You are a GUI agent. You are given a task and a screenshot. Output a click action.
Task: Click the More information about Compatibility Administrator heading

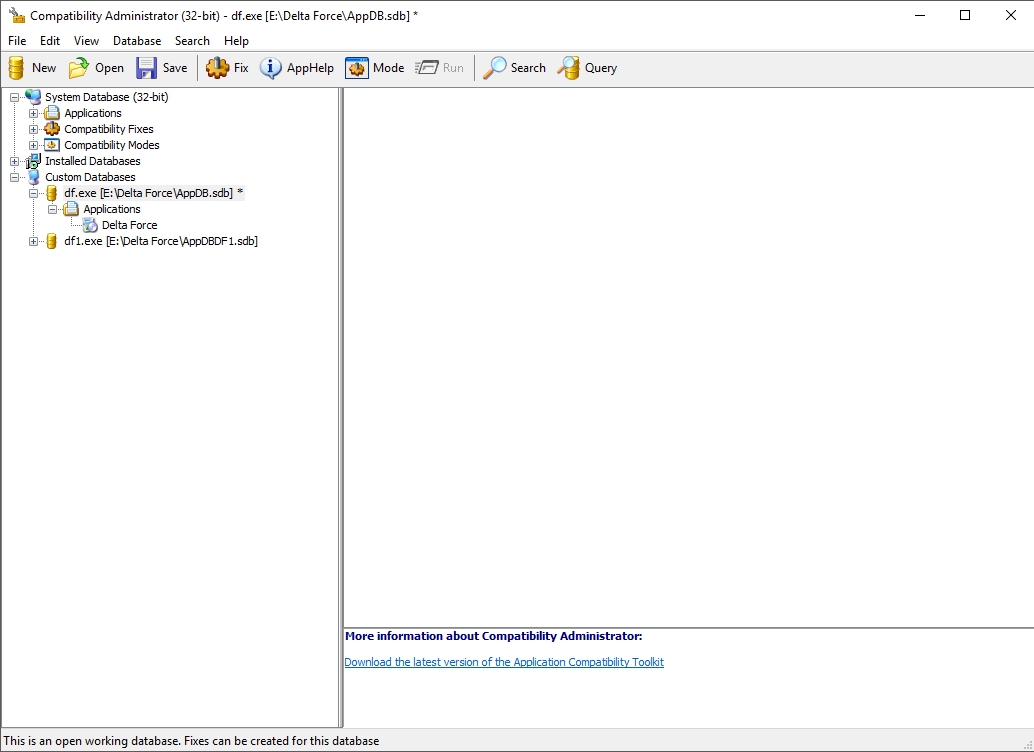pyautogui.click(x=493, y=636)
